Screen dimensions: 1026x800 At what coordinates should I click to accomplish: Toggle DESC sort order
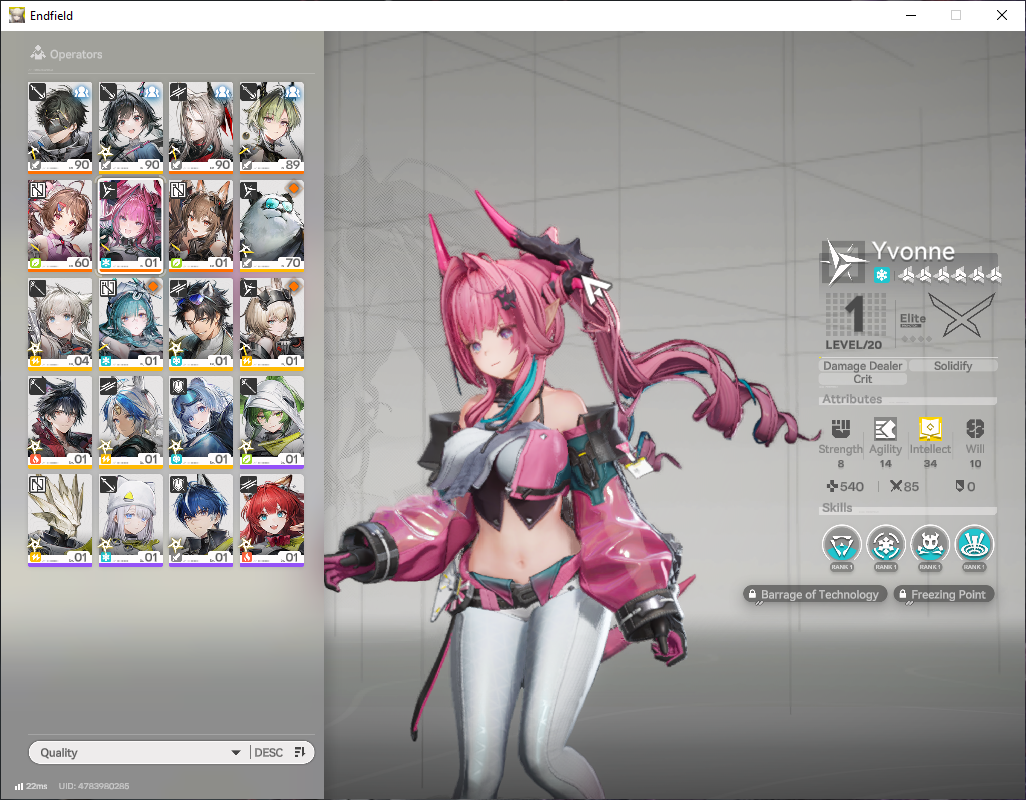click(x=268, y=752)
